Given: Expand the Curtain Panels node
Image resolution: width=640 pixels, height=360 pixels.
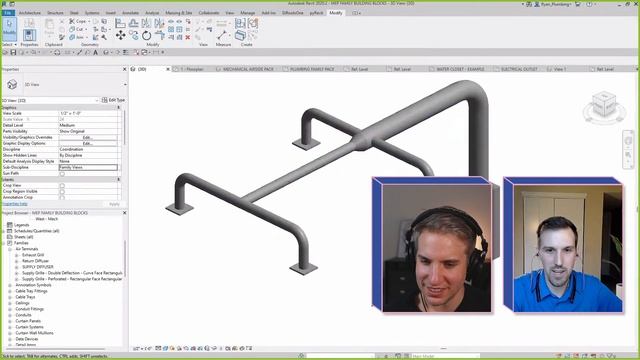Looking at the screenshot, I should click(x=10, y=321).
